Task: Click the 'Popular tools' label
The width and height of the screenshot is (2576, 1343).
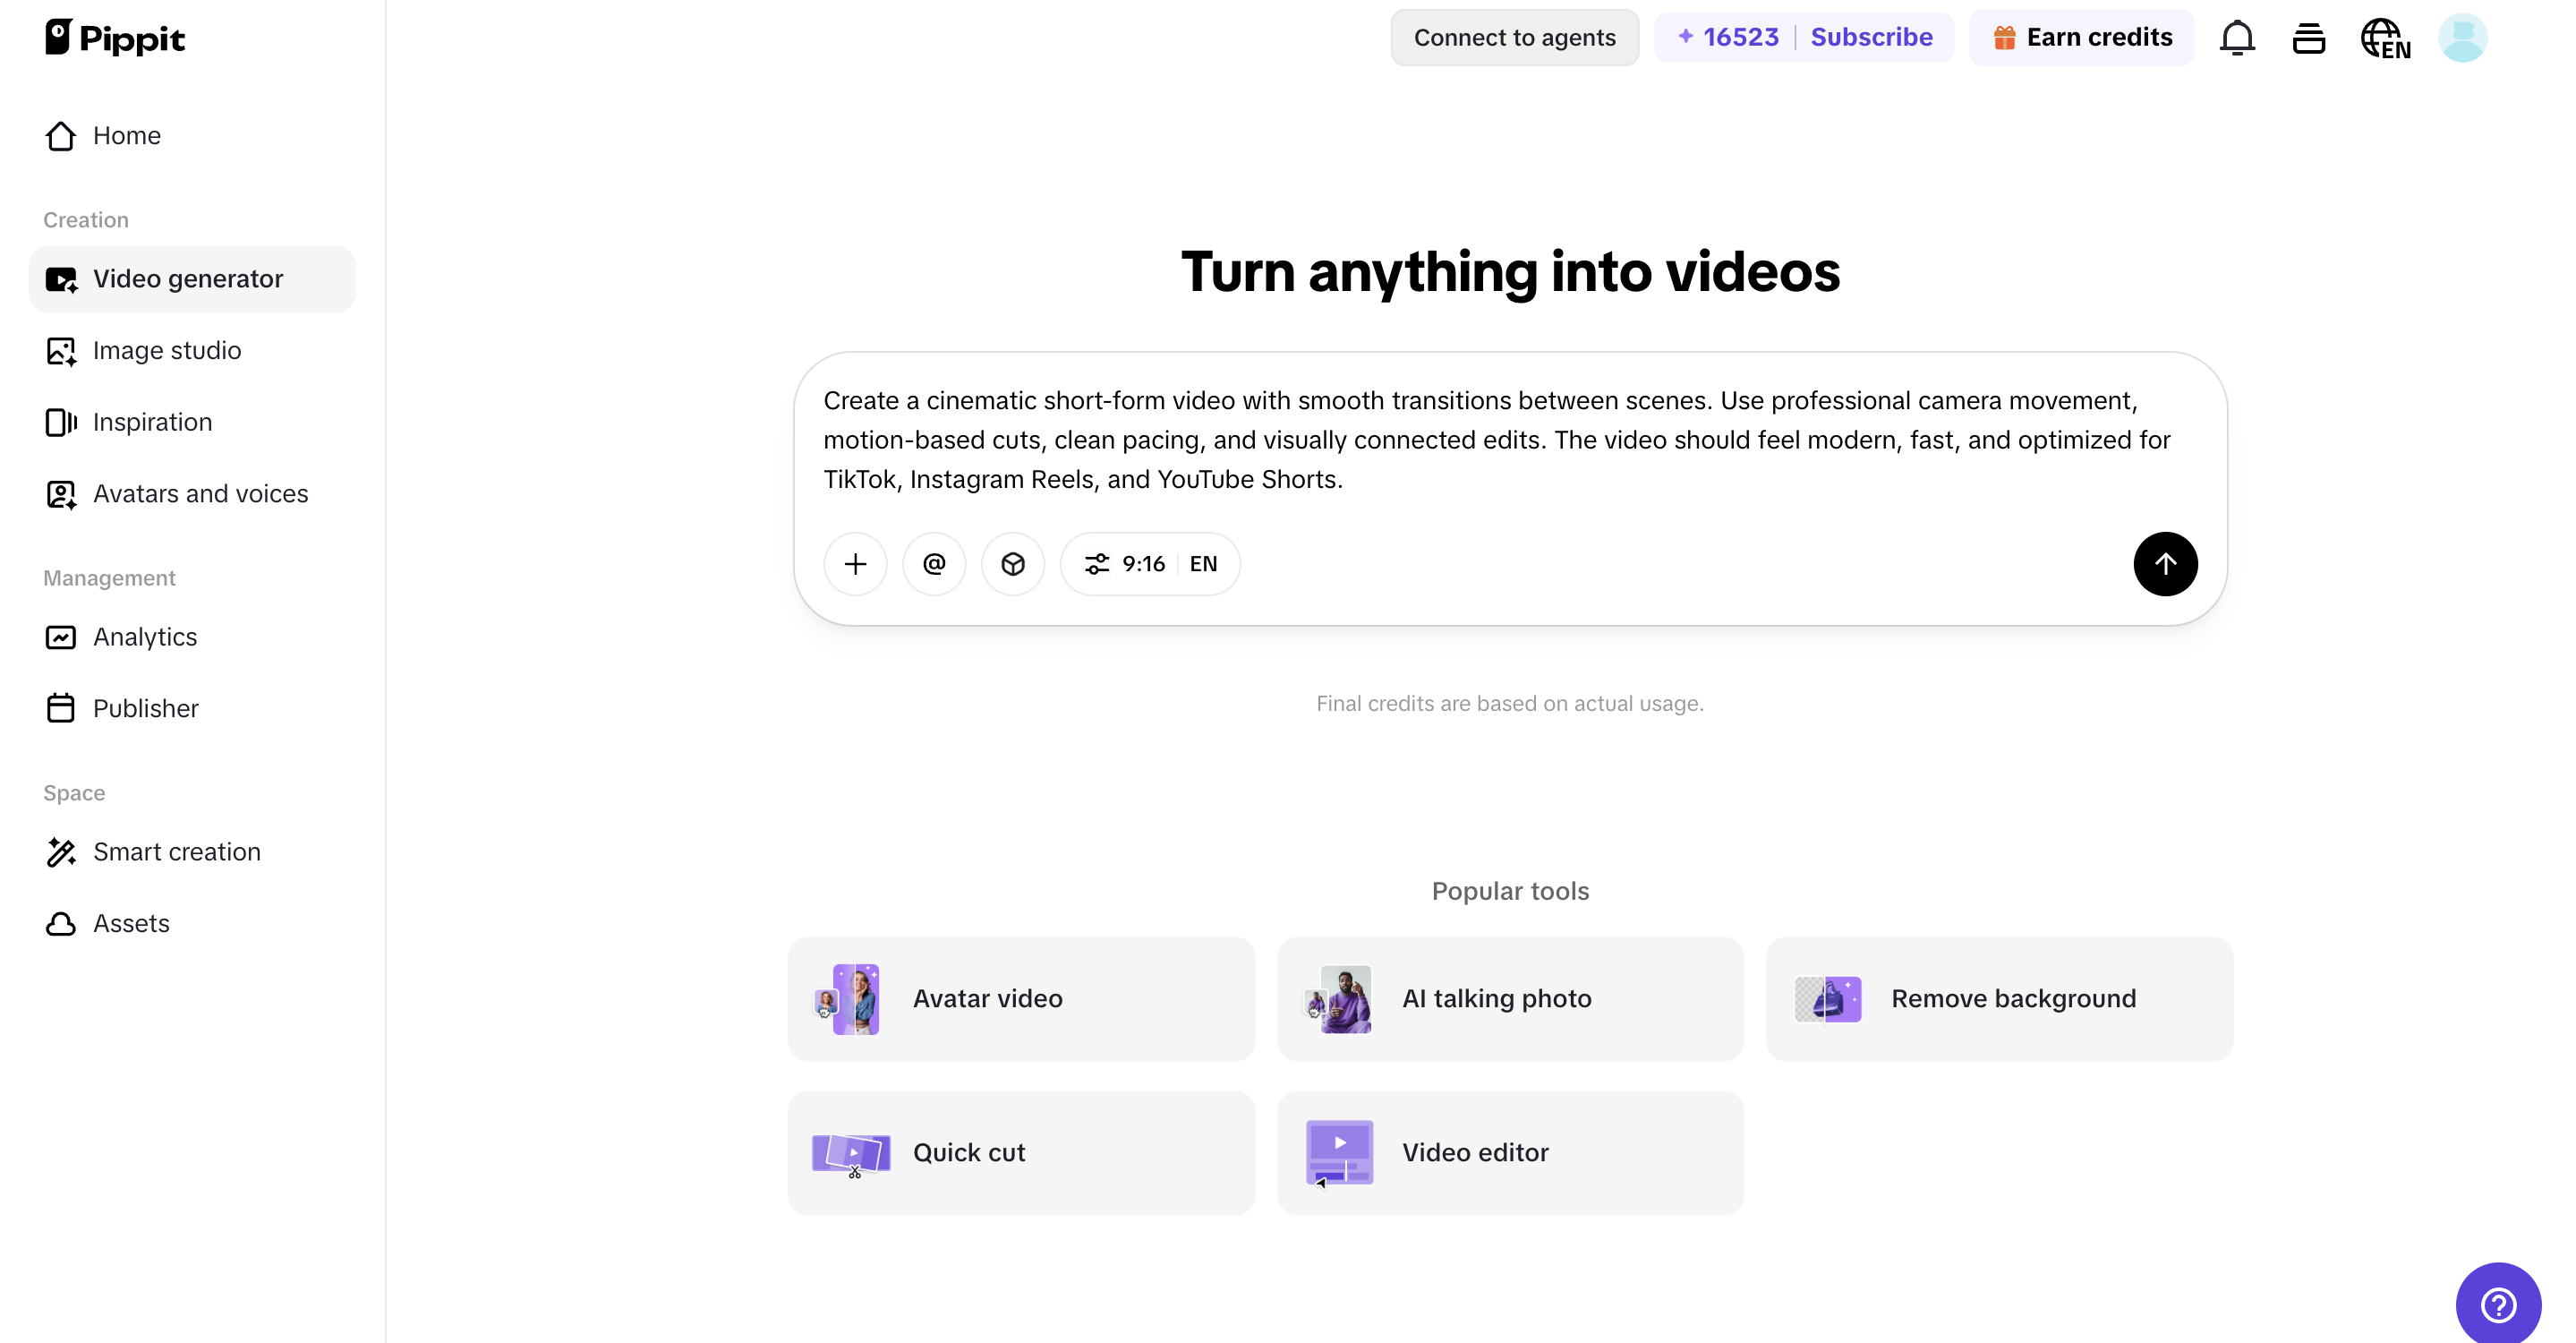Action: coord(1510,891)
